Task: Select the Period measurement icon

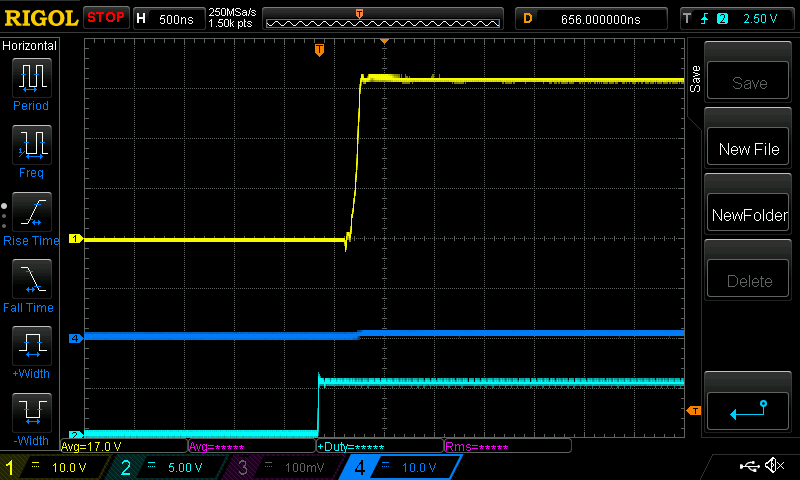Action: (x=31, y=76)
